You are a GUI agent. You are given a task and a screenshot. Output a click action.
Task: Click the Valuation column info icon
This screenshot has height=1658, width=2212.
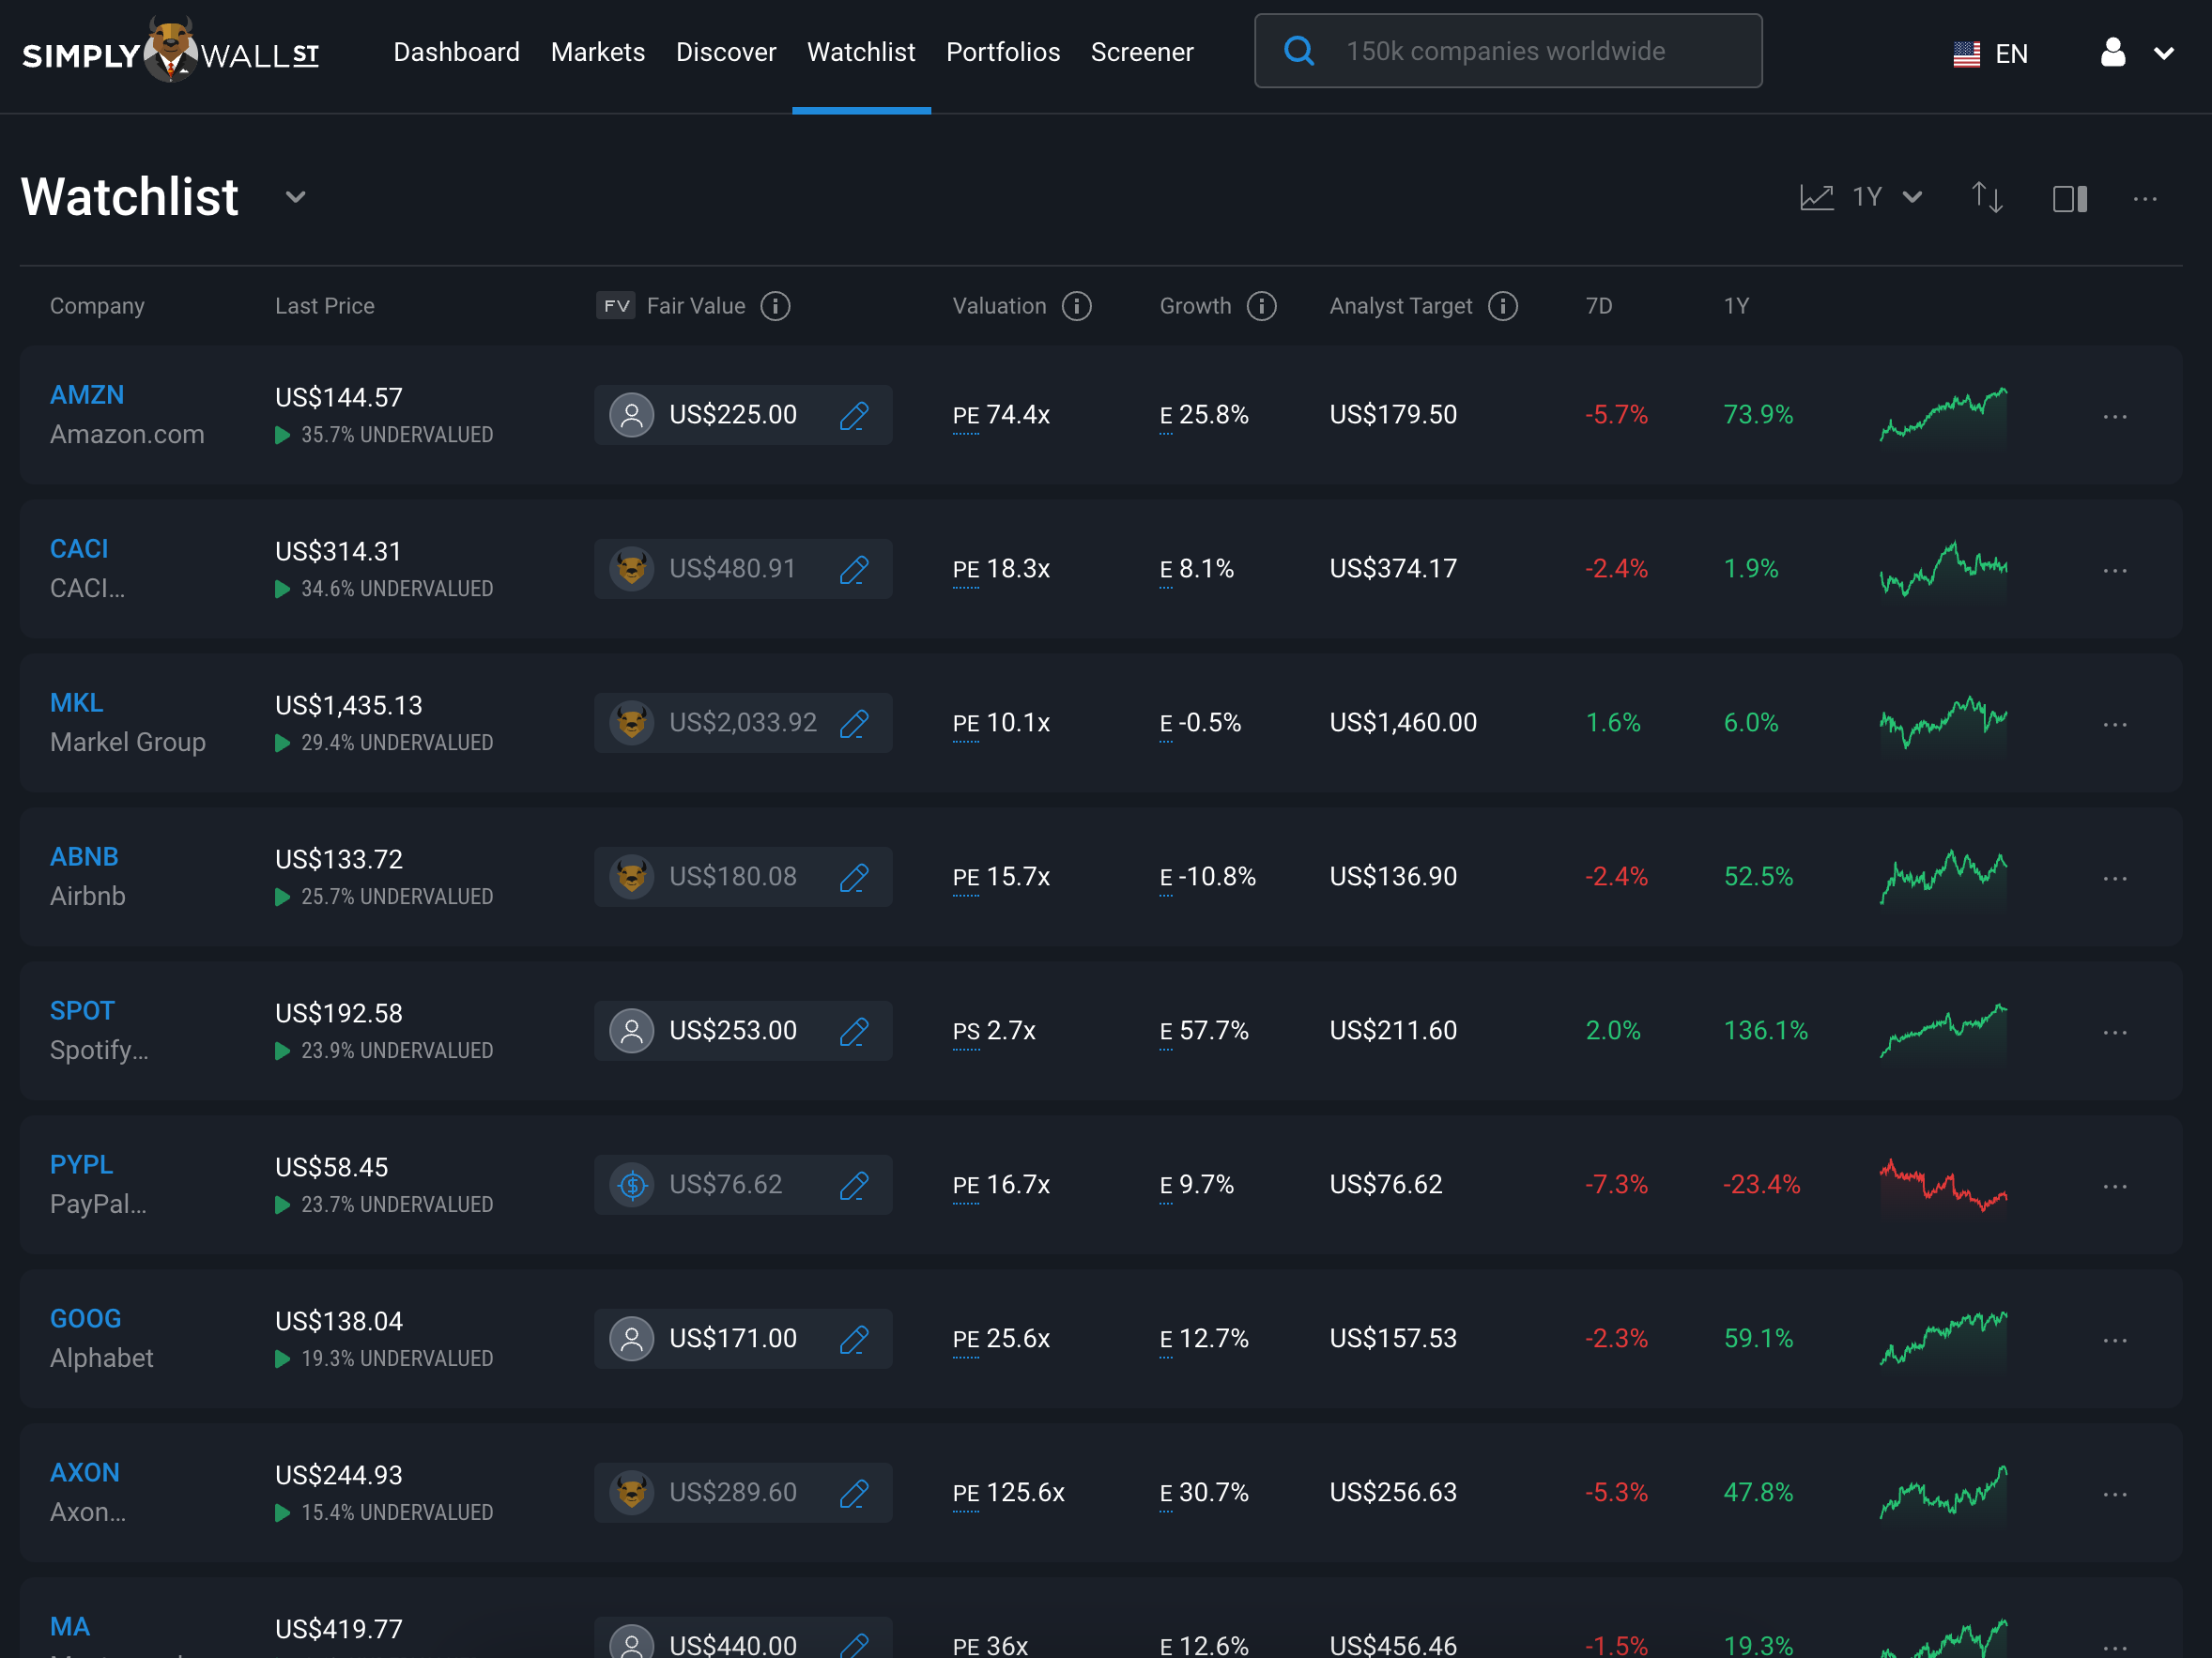tap(1076, 306)
